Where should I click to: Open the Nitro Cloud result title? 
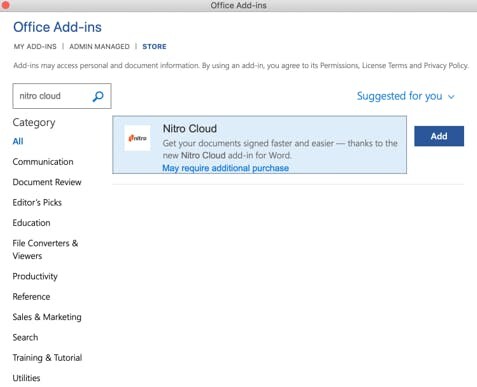[190, 128]
